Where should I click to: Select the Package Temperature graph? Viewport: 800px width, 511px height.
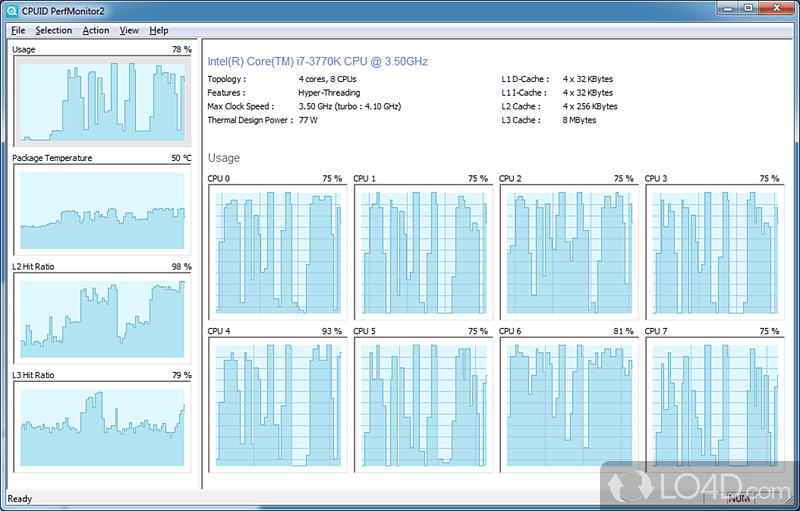click(102, 210)
